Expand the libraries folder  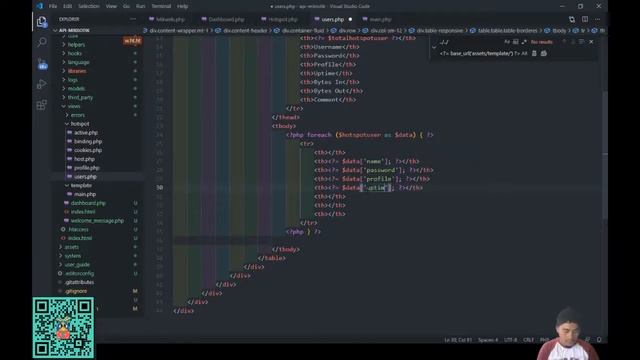77,71
